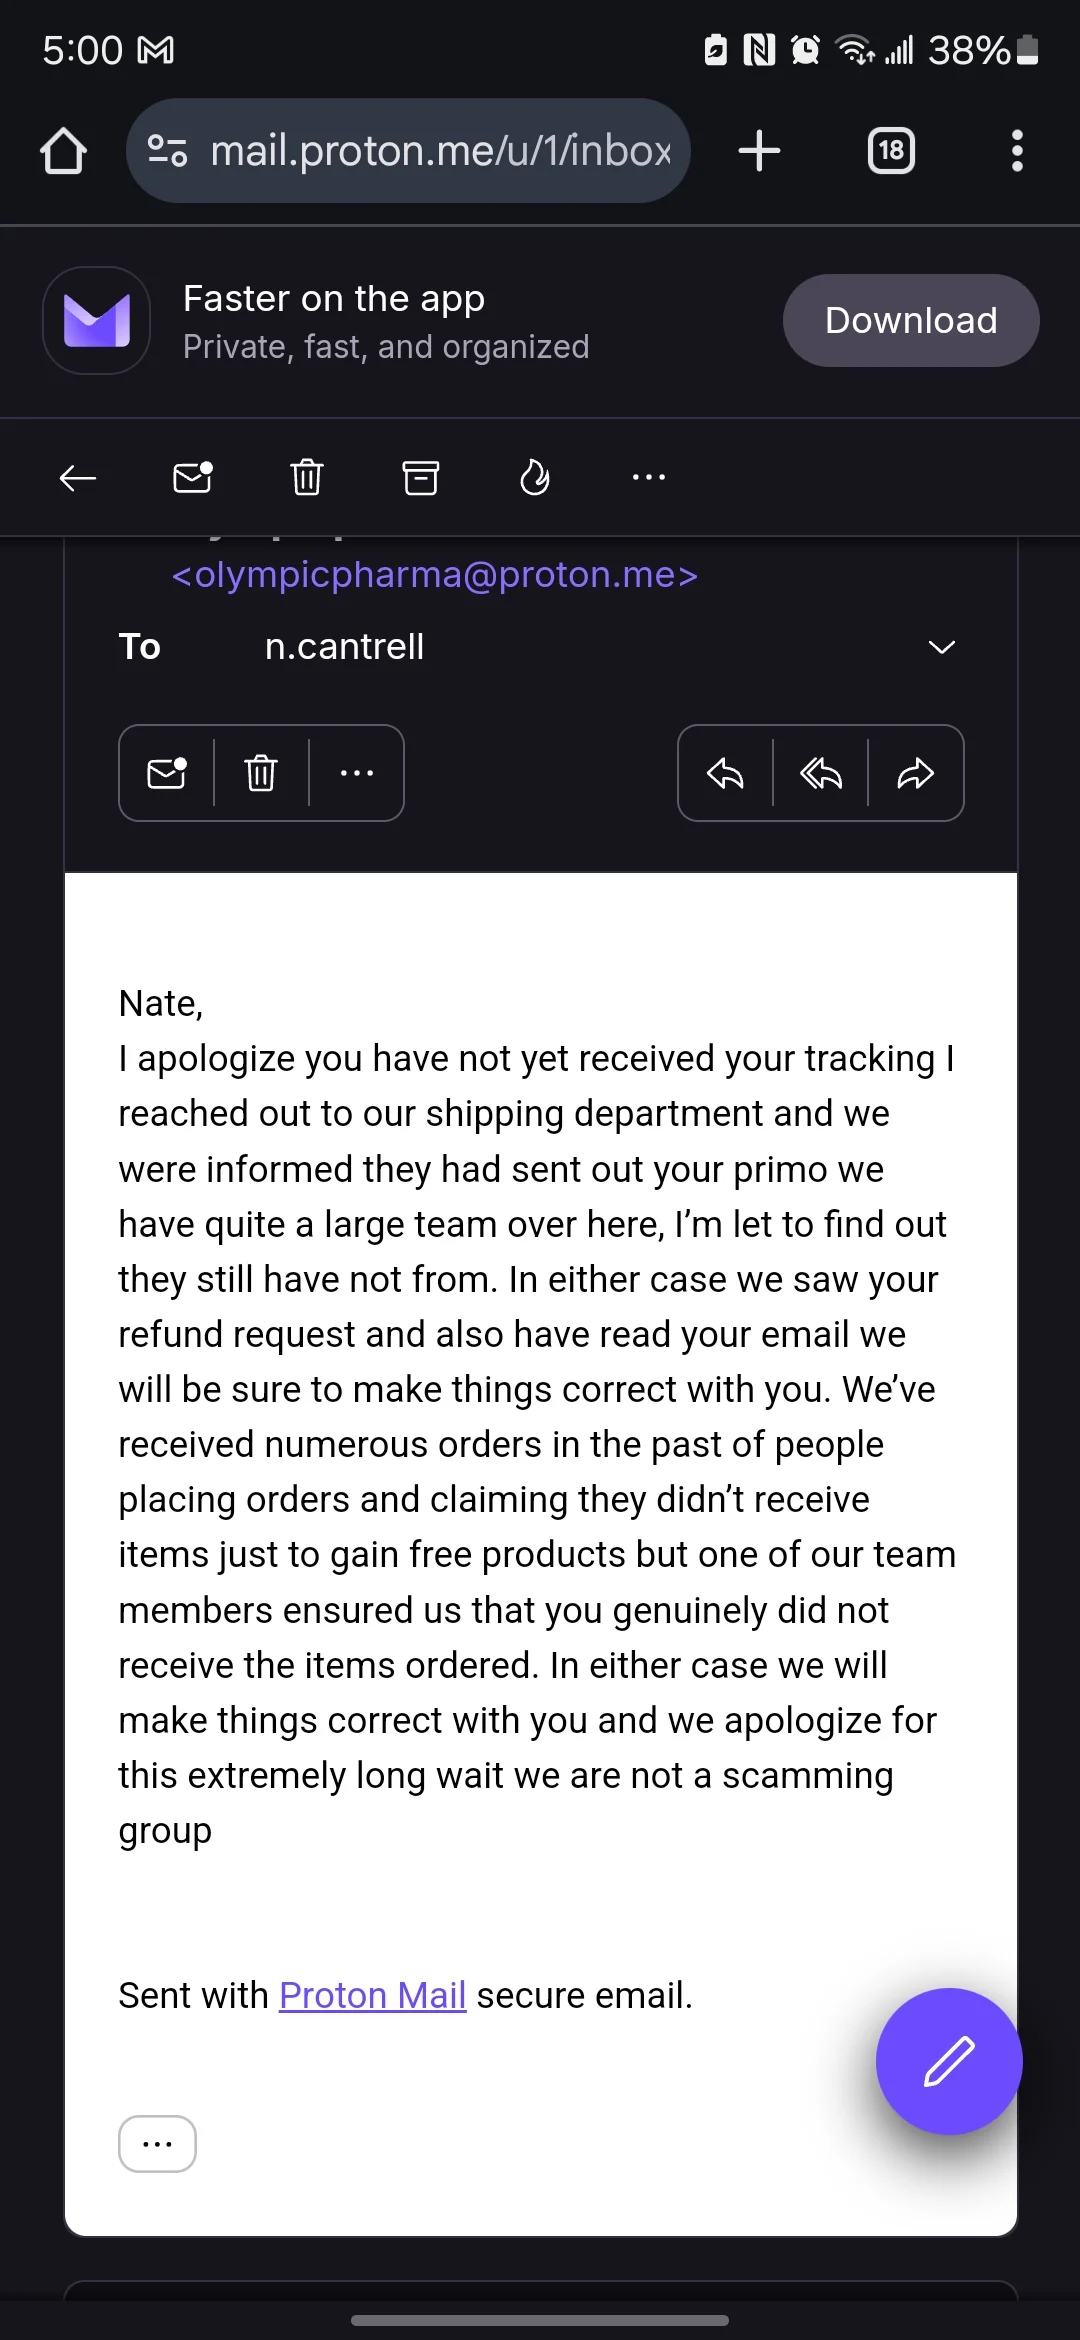Delete this message with trash button
The width and height of the screenshot is (1080, 2340).
(261, 773)
